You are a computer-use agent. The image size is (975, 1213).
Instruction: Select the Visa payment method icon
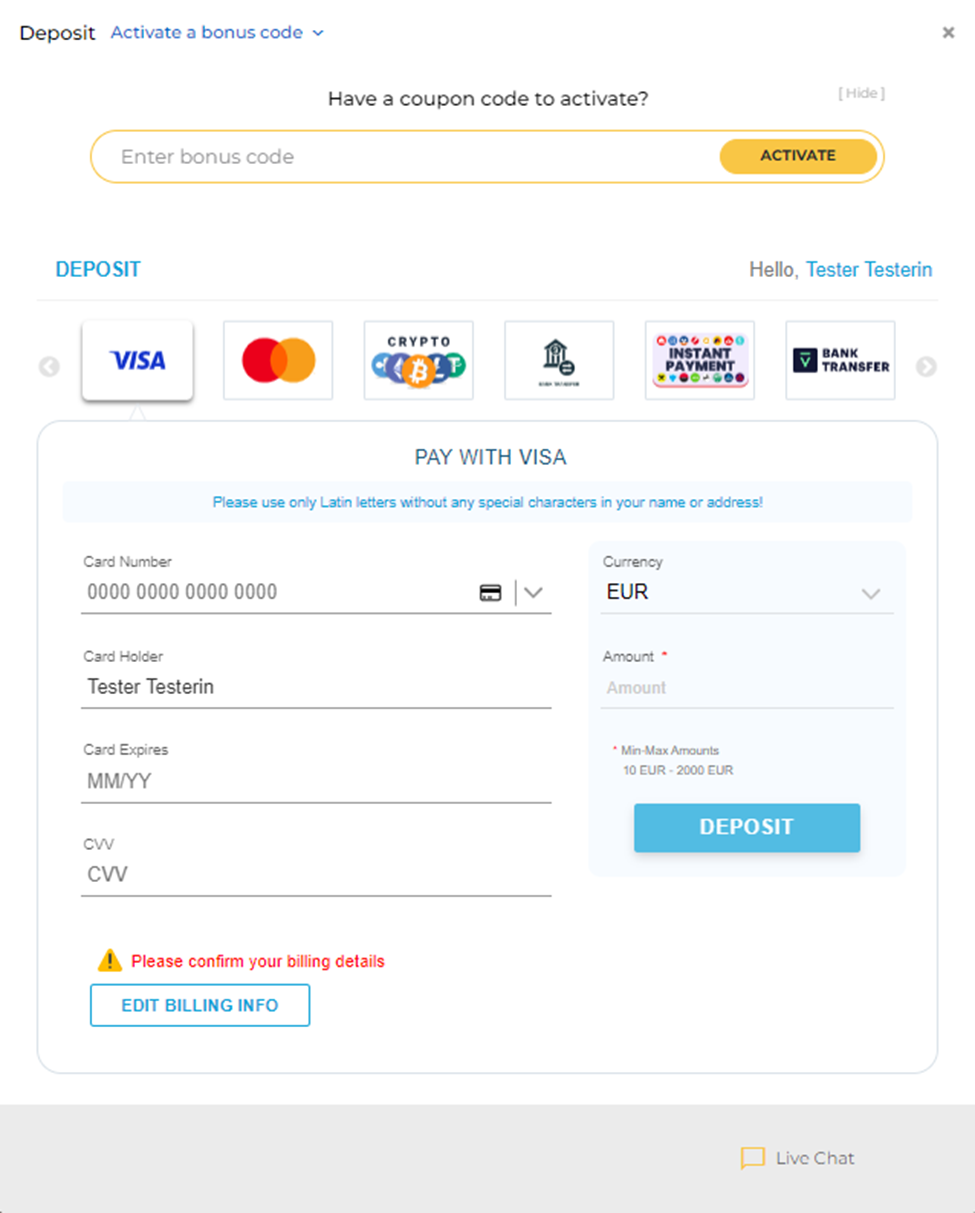pyautogui.click(x=137, y=360)
